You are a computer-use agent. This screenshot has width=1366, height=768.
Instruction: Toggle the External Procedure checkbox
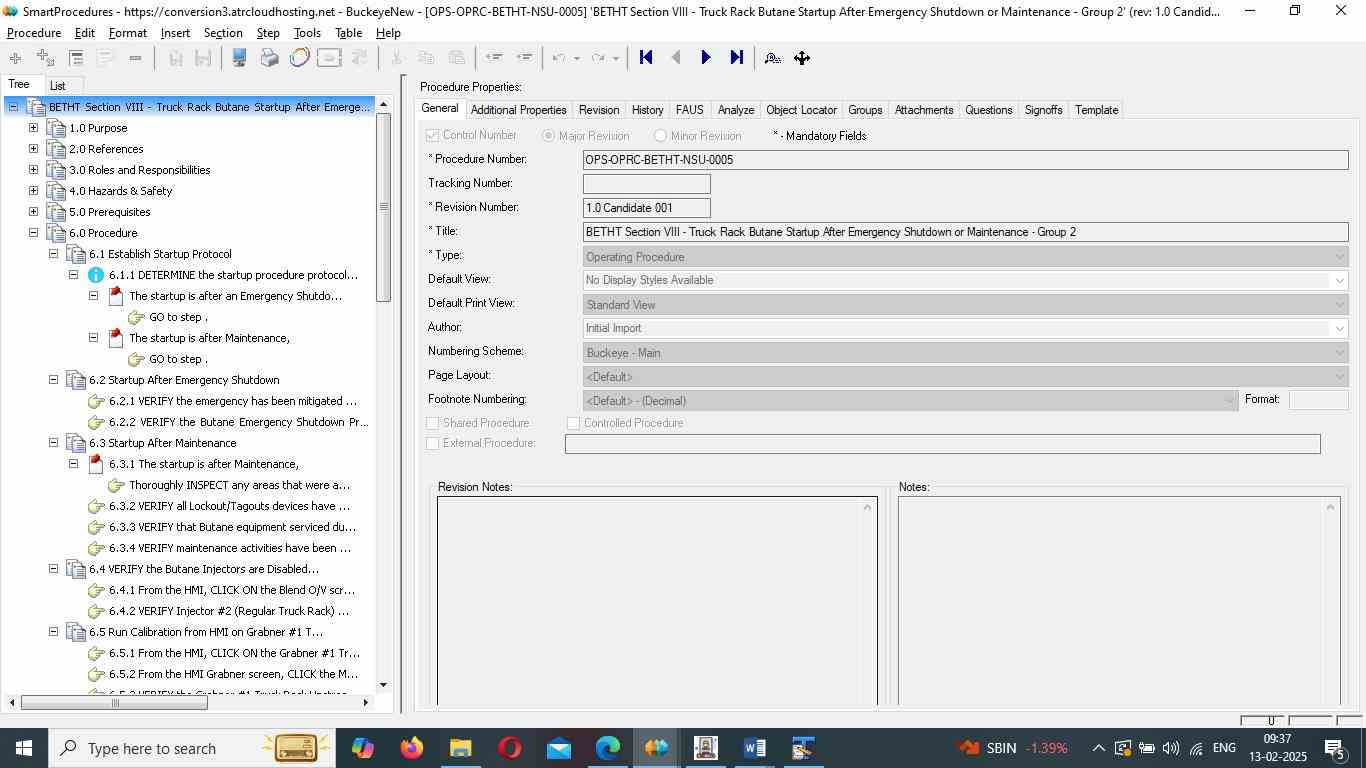(x=433, y=443)
